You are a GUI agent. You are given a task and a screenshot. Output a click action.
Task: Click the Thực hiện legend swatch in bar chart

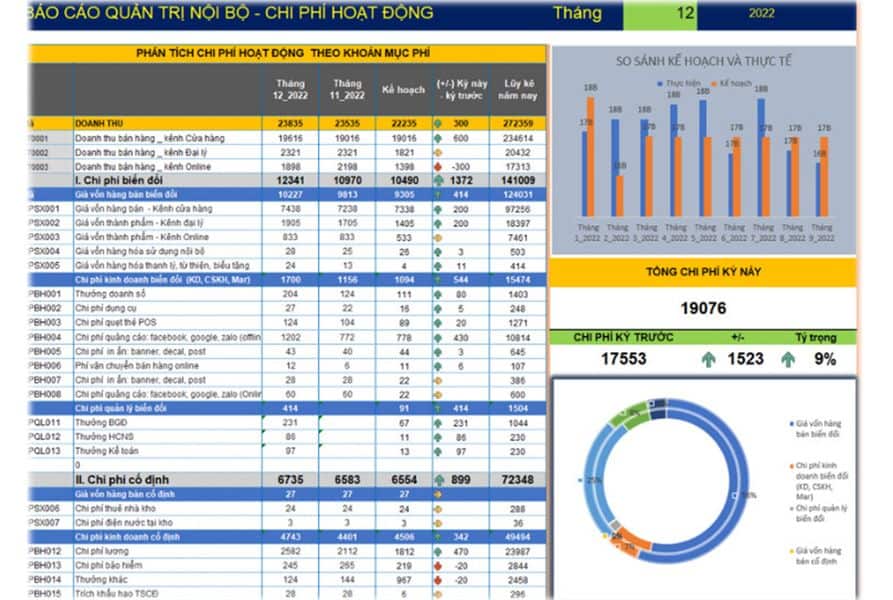coord(658,84)
